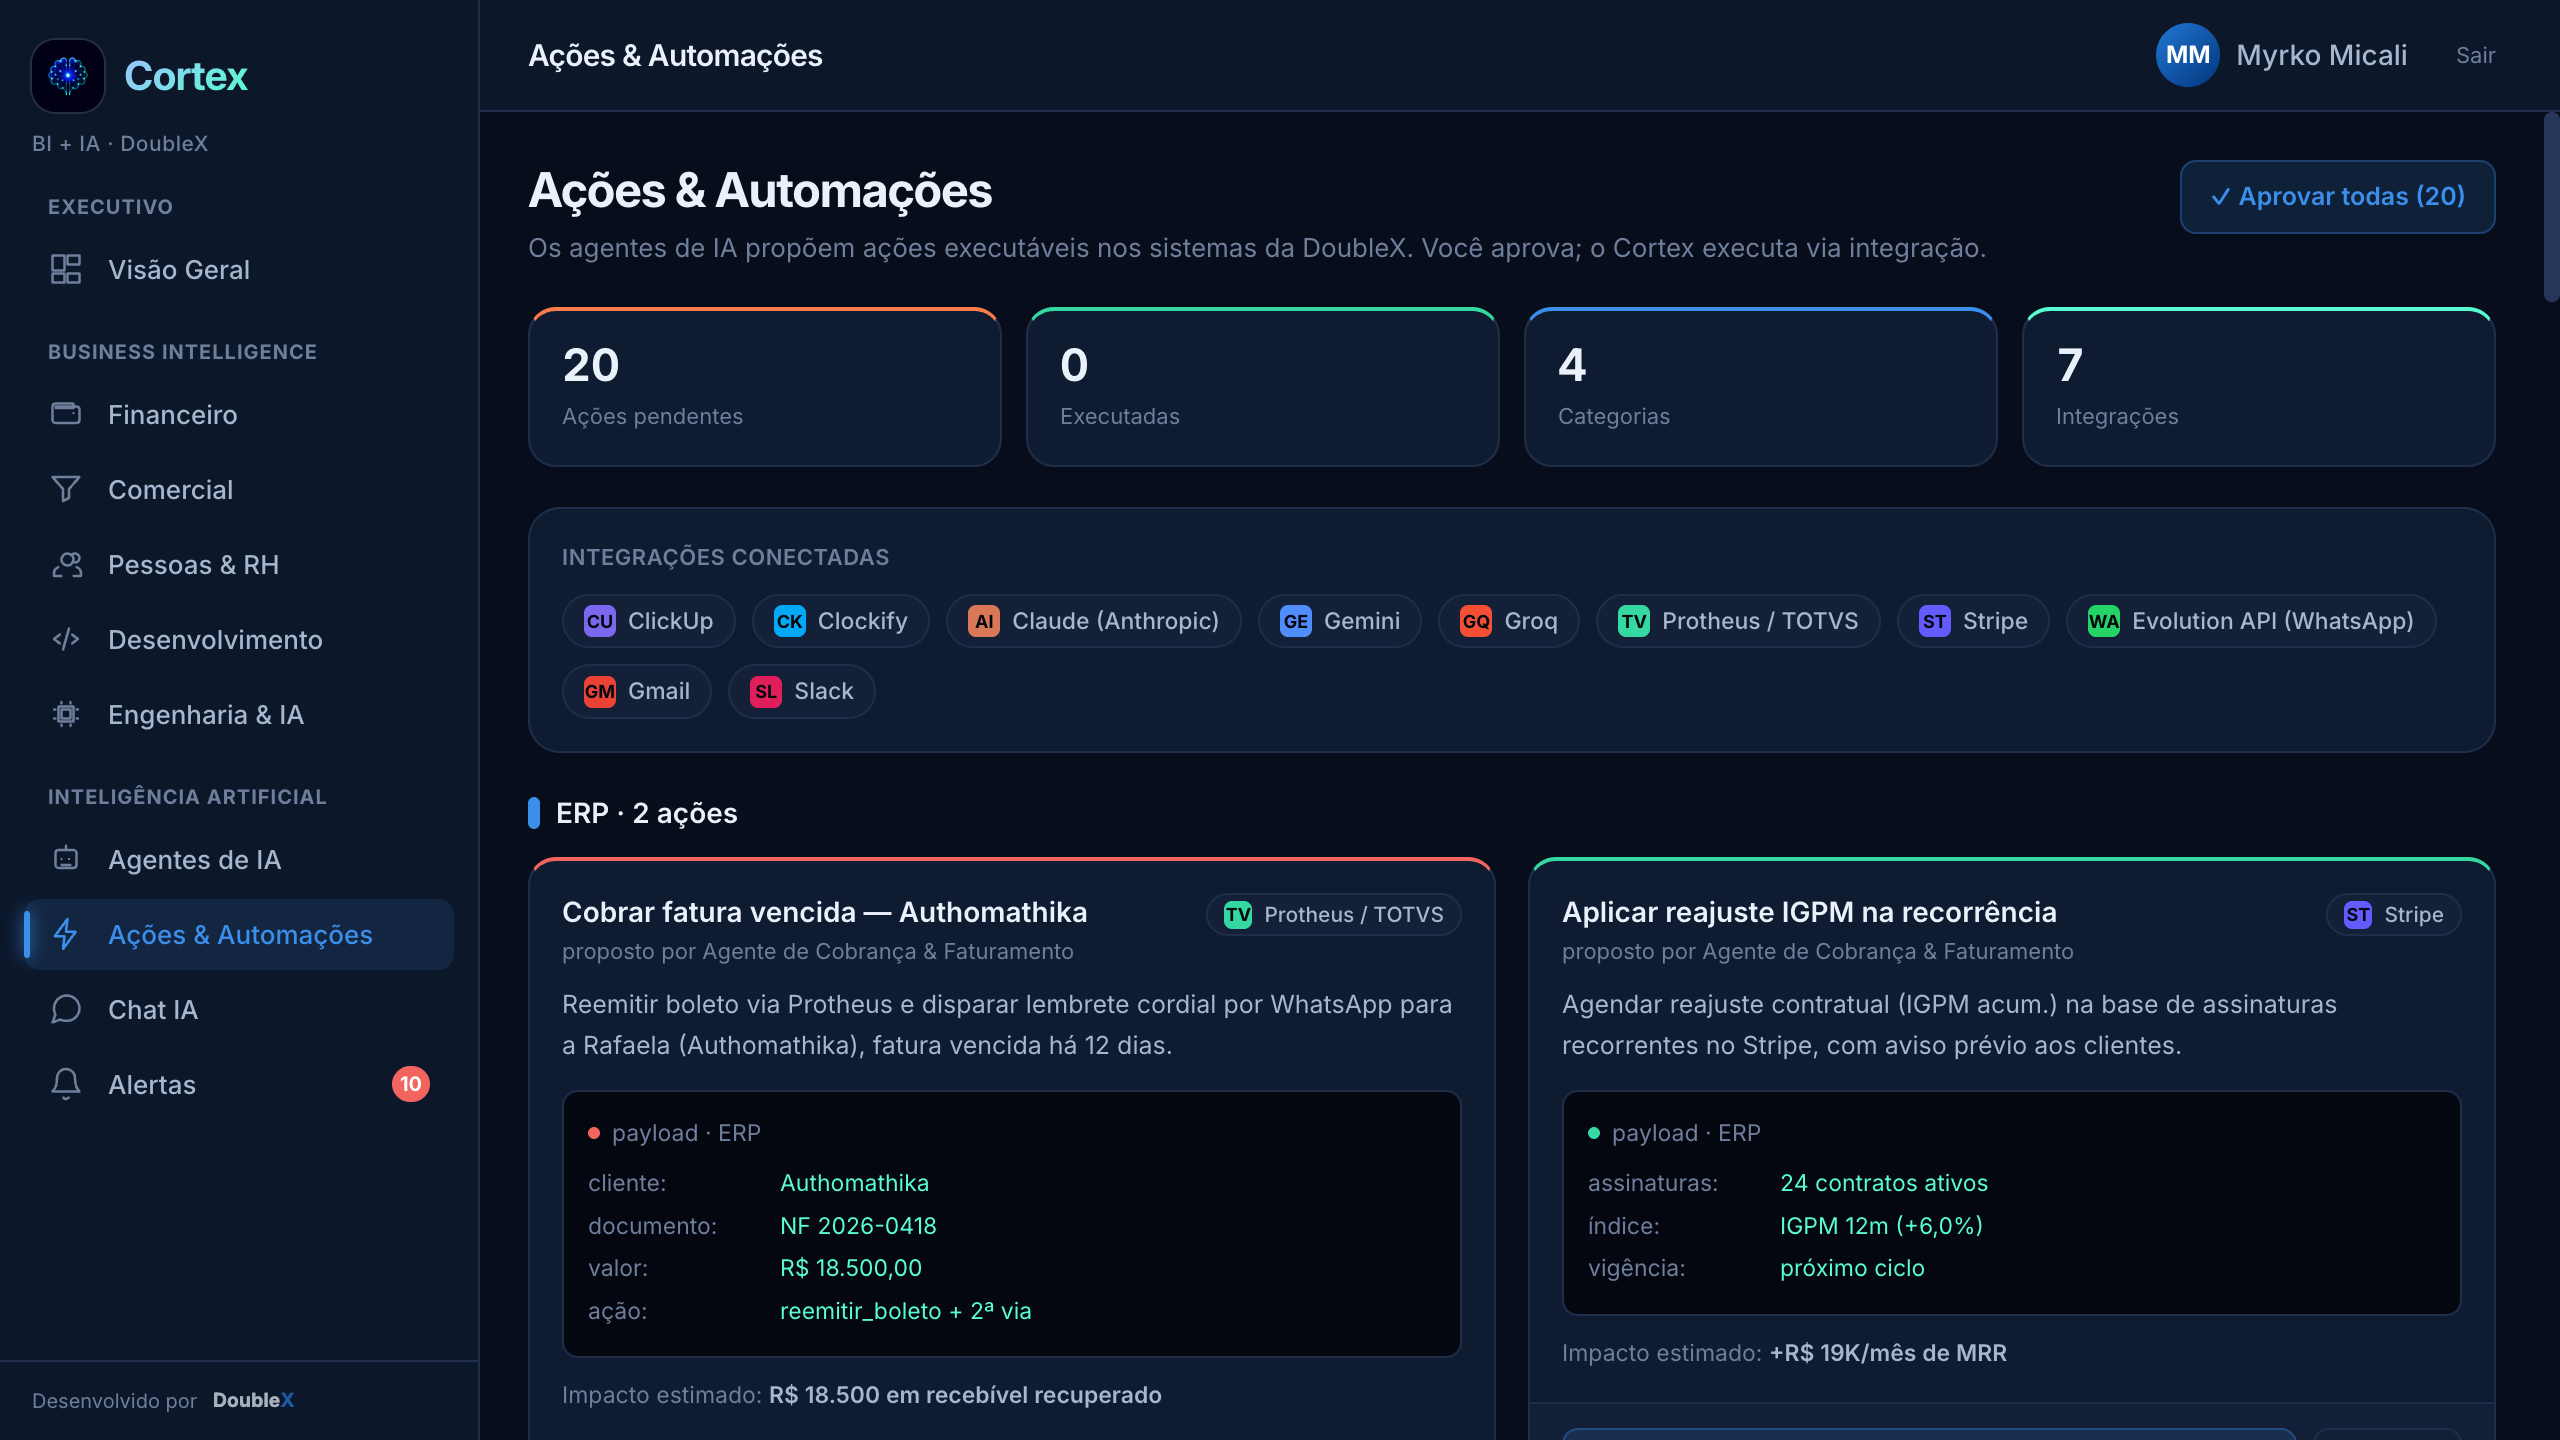Click the GM Gmail integration icon
Viewport: 2560px width, 1440px height.
click(600, 691)
